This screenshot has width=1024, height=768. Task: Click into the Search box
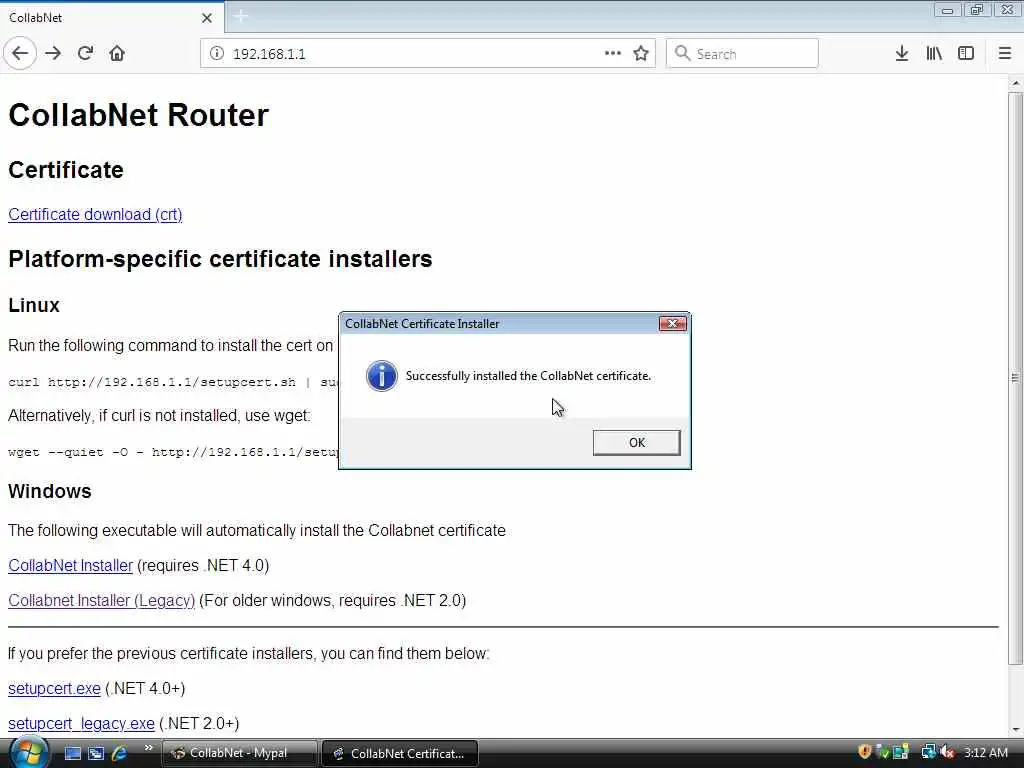(742, 54)
